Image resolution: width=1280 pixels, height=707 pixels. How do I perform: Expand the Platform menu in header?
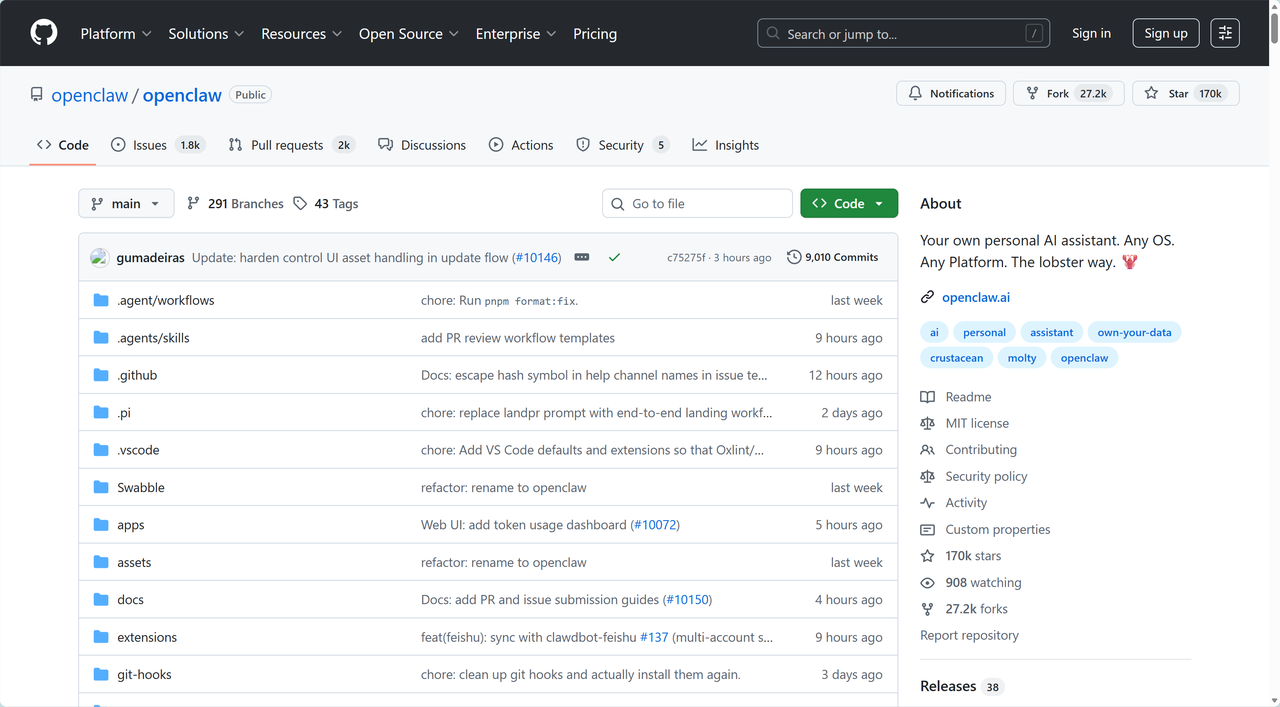116,33
